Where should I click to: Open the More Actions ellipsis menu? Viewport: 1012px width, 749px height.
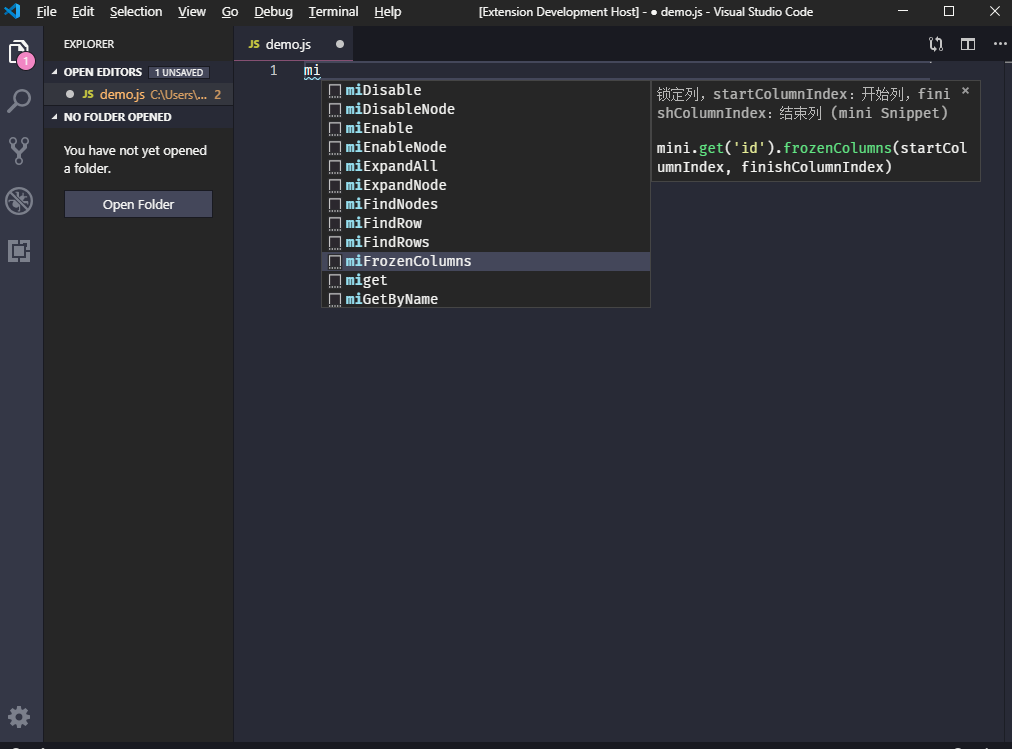click(x=1000, y=44)
